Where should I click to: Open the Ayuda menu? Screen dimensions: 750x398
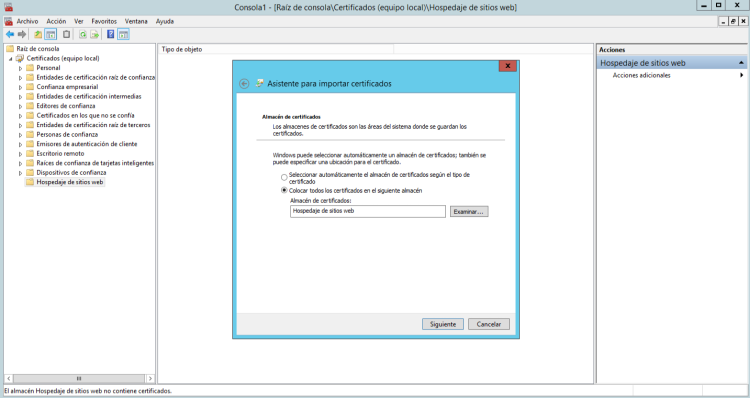(165, 22)
